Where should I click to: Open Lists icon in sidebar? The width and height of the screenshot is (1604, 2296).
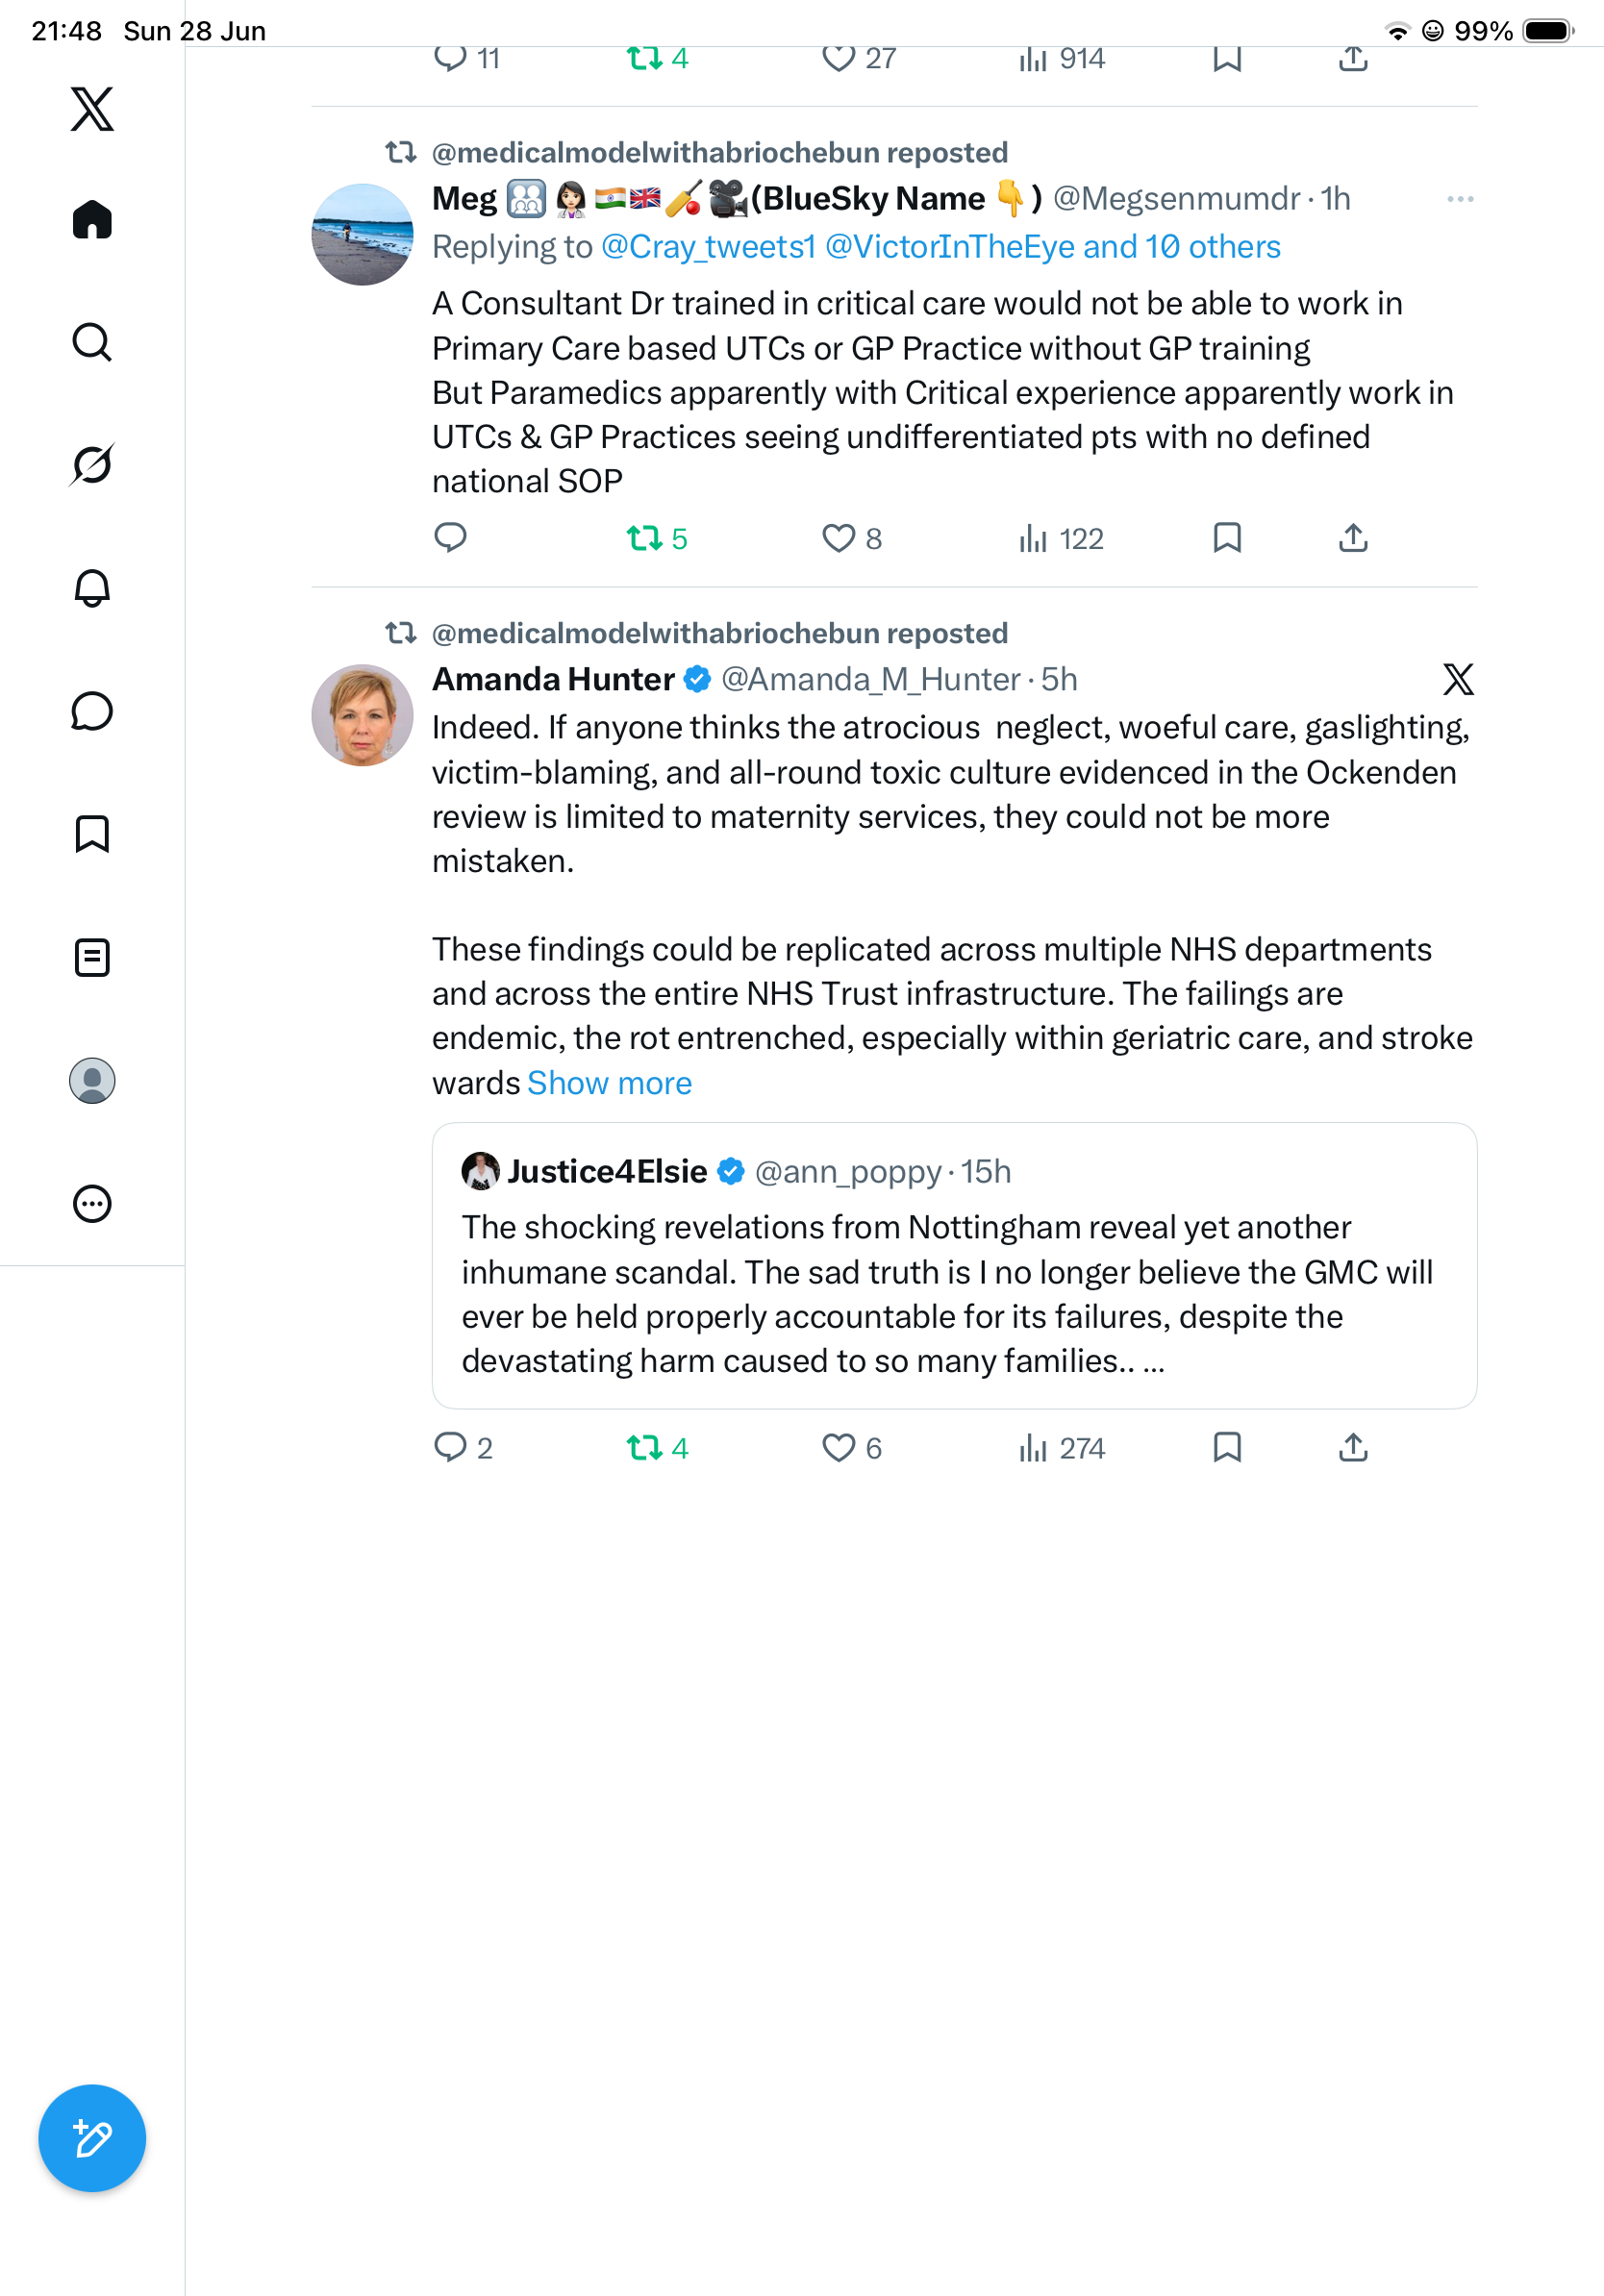click(x=92, y=957)
